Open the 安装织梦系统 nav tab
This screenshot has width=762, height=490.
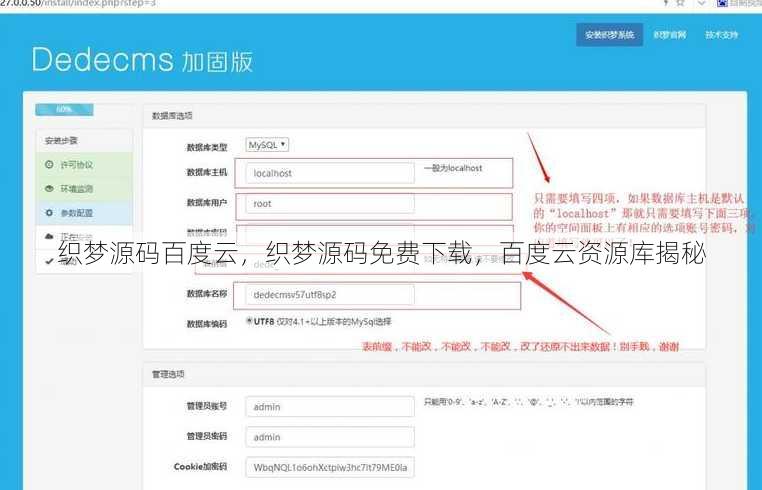point(609,35)
